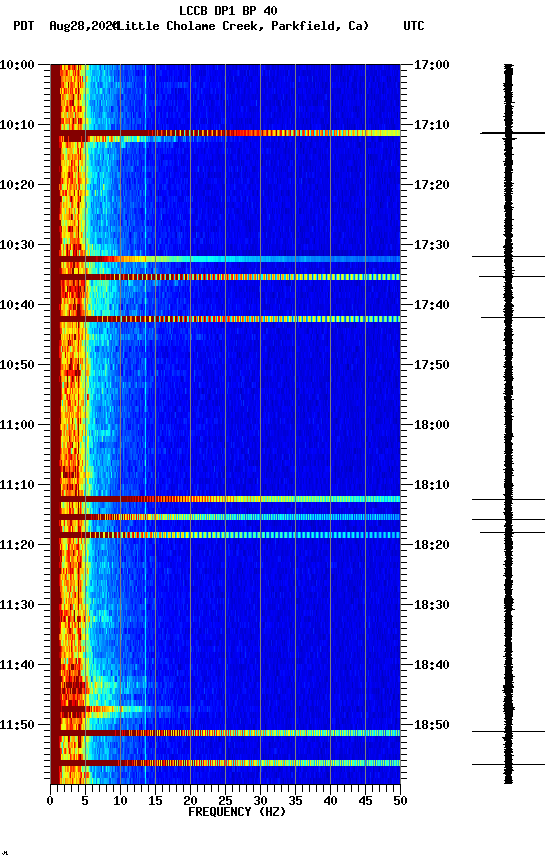The image size is (552, 864).
Task: Click the "17:40" UTC time label
Action: (431, 305)
